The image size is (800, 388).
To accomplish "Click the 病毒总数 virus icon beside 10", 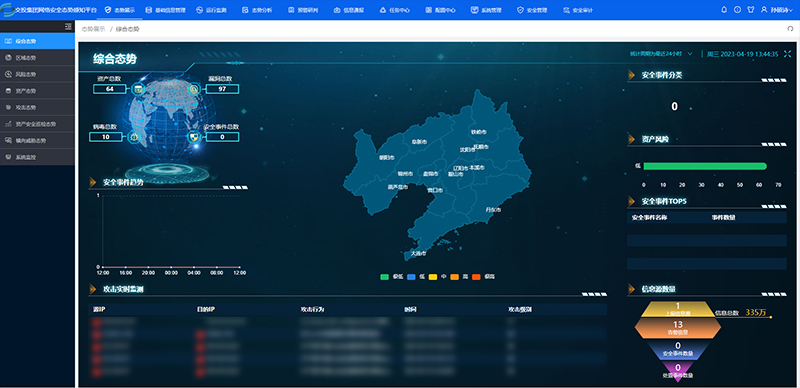I will click(133, 136).
